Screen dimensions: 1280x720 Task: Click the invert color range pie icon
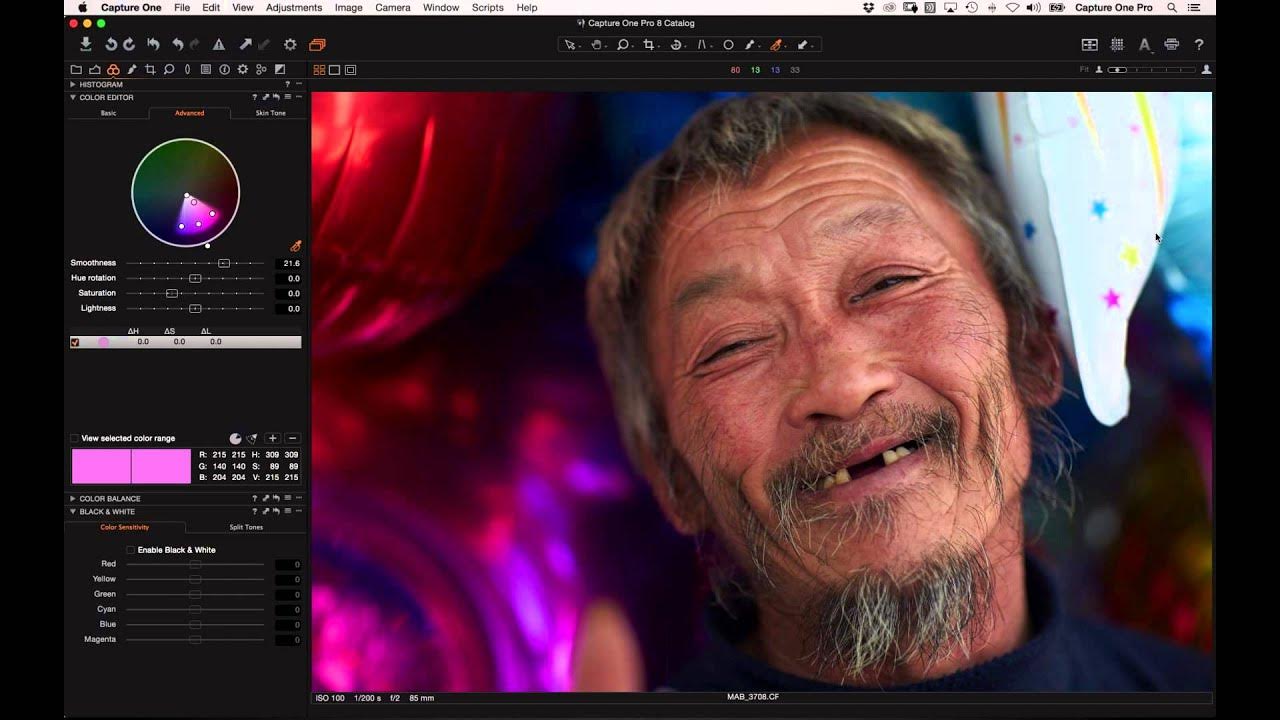[x=235, y=438]
